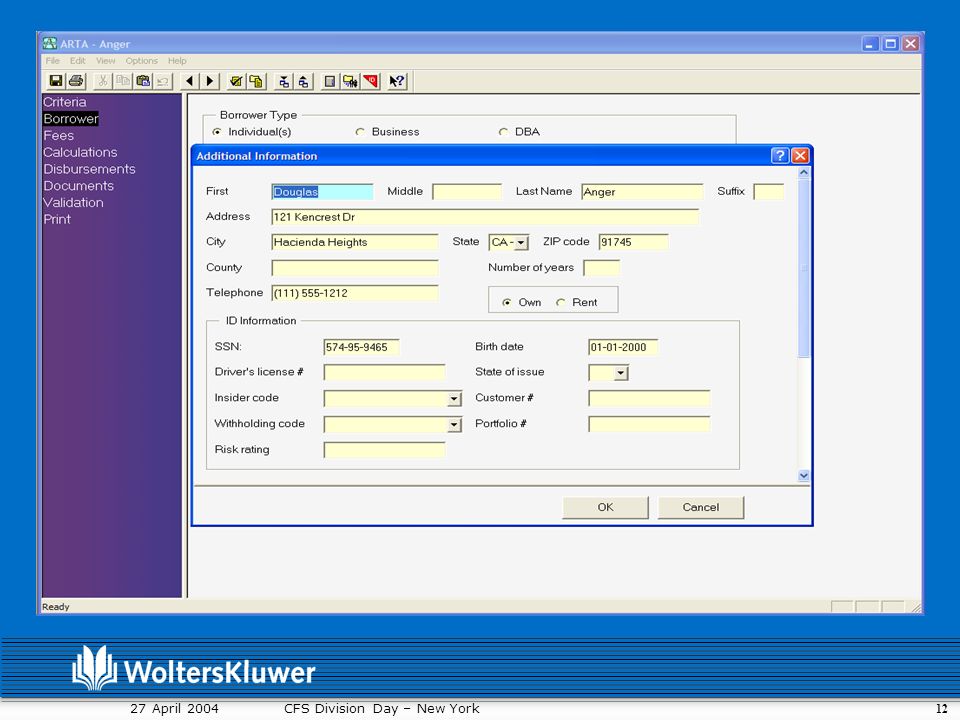This screenshot has height=720, width=960.
Task: Click the ARTA application title icon
Action: pos(50,43)
